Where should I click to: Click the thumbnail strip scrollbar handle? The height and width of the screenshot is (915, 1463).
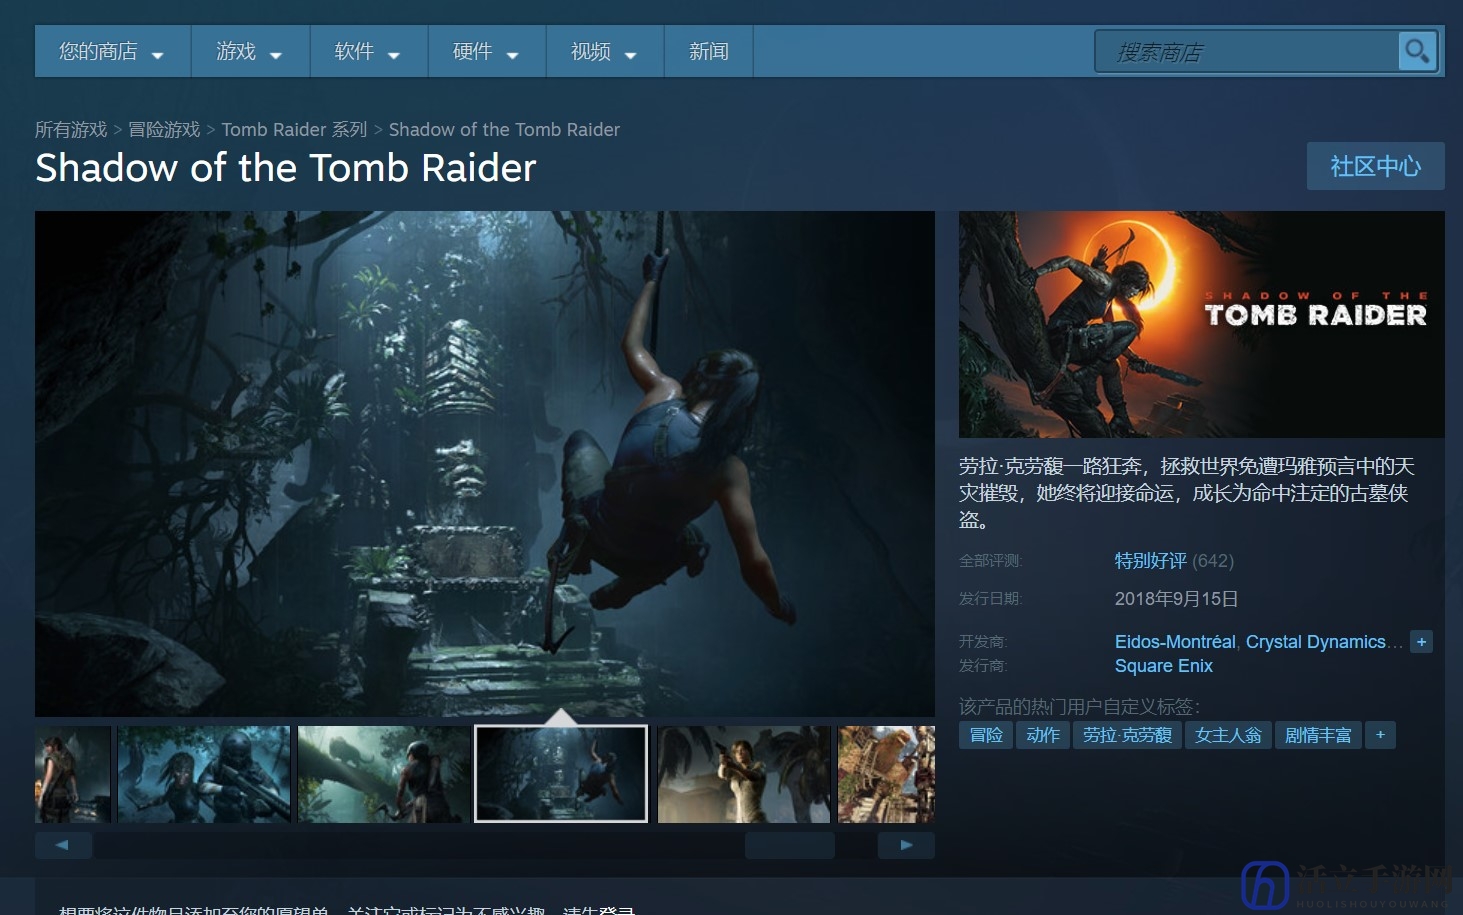790,845
